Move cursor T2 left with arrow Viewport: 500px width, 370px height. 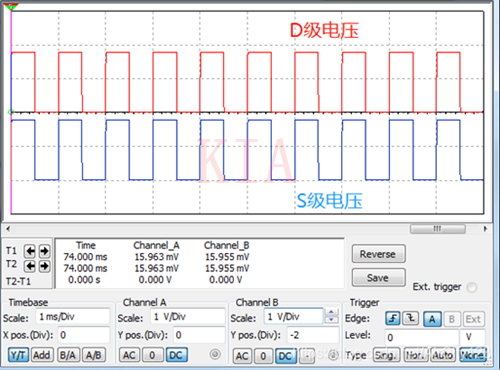pos(30,266)
